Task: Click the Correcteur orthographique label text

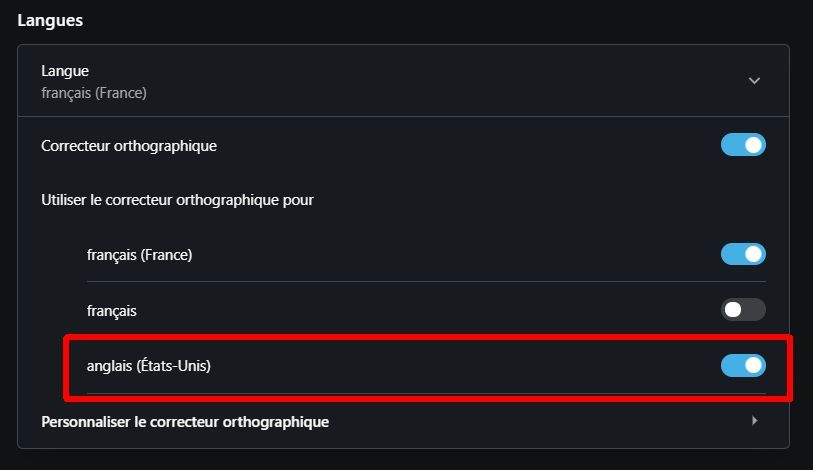Action: (129, 146)
